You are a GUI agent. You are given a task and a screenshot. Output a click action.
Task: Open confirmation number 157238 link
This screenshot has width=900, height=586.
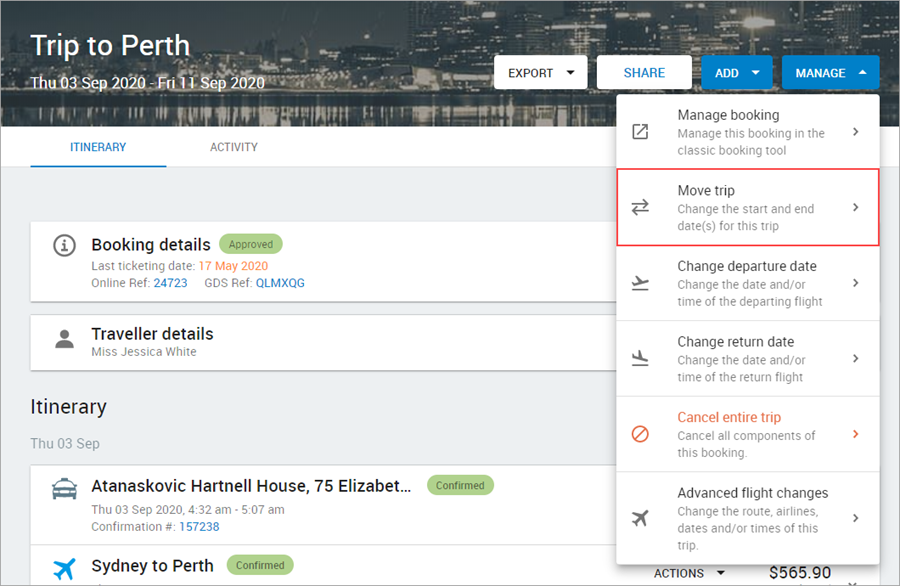click(x=199, y=526)
